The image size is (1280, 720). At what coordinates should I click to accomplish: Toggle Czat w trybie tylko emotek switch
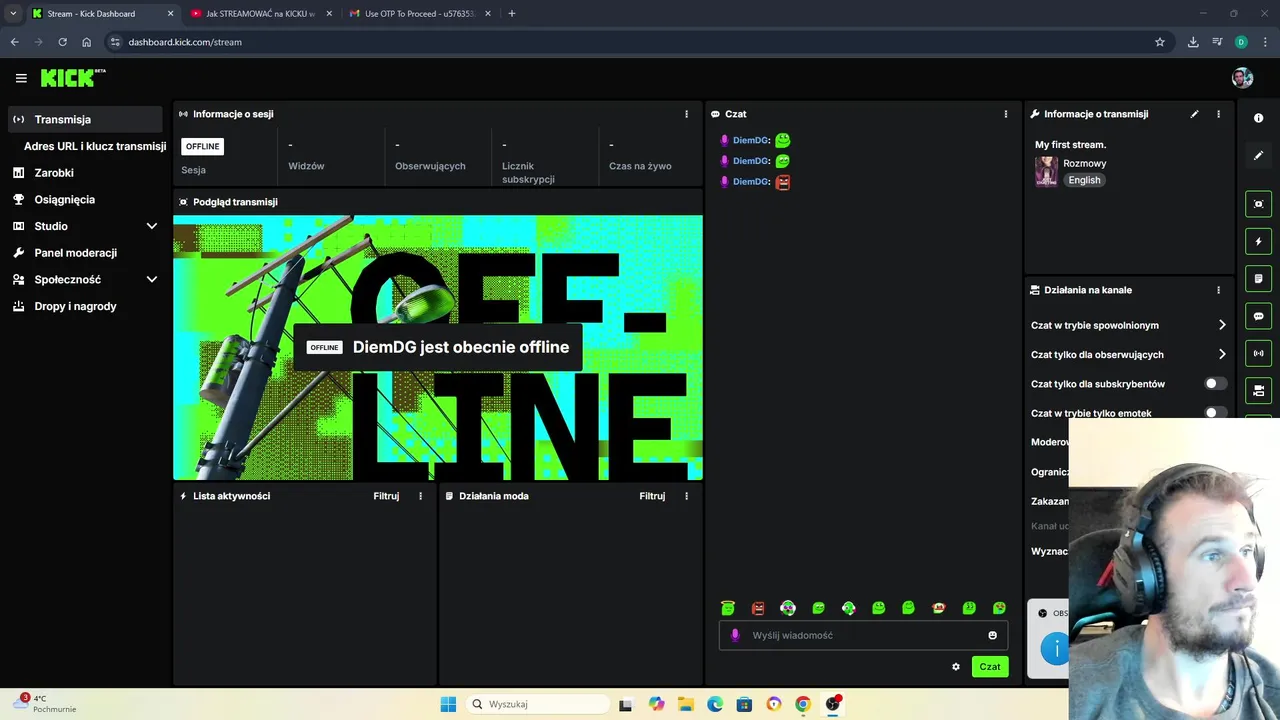pos(1215,412)
